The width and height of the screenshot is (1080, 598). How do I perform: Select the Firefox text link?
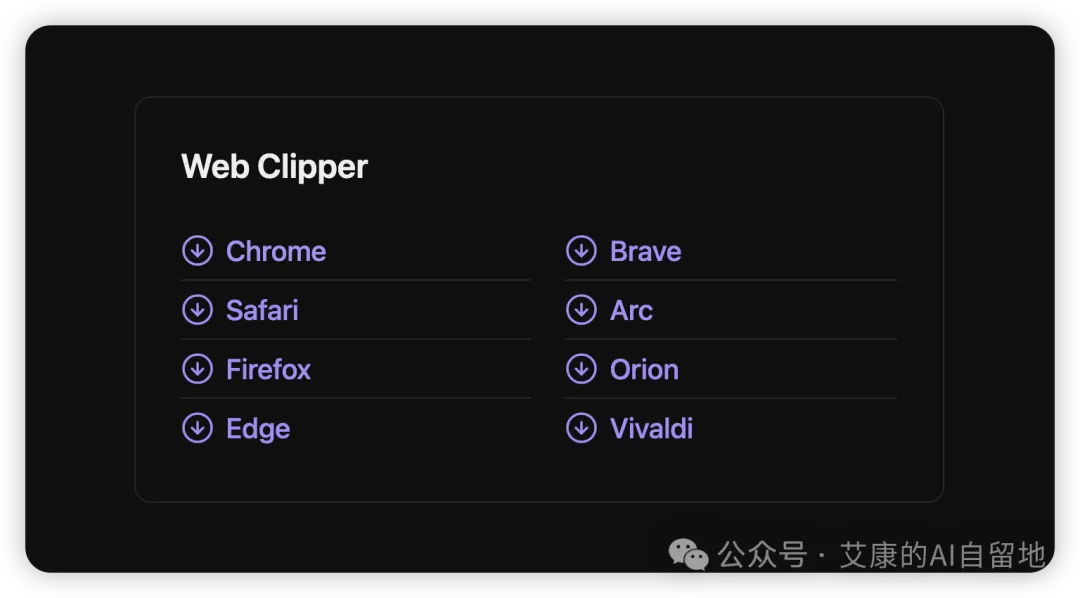coord(268,369)
